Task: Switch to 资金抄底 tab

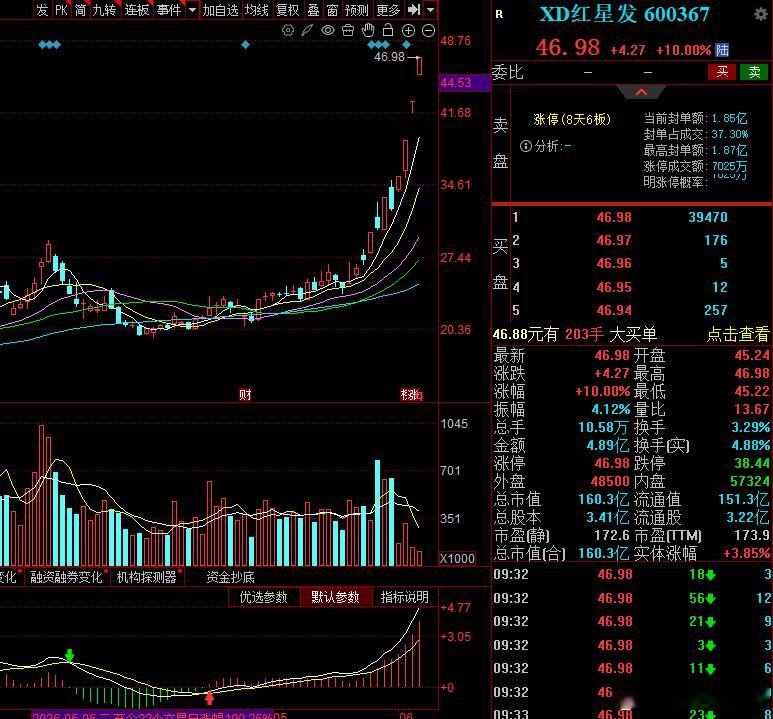Action: click(230, 577)
